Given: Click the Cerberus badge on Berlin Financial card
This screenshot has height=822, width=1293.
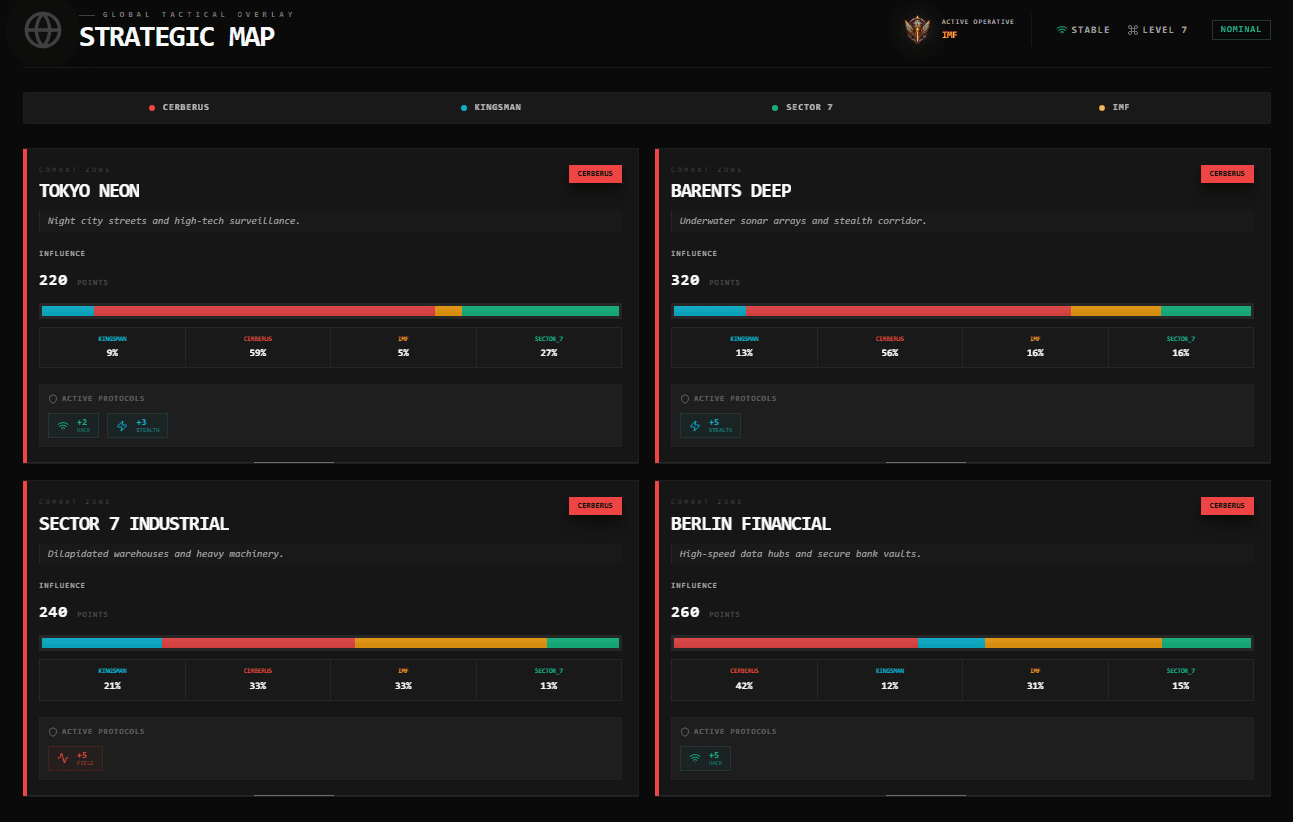Looking at the screenshot, I should pyautogui.click(x=1227, y=506).
